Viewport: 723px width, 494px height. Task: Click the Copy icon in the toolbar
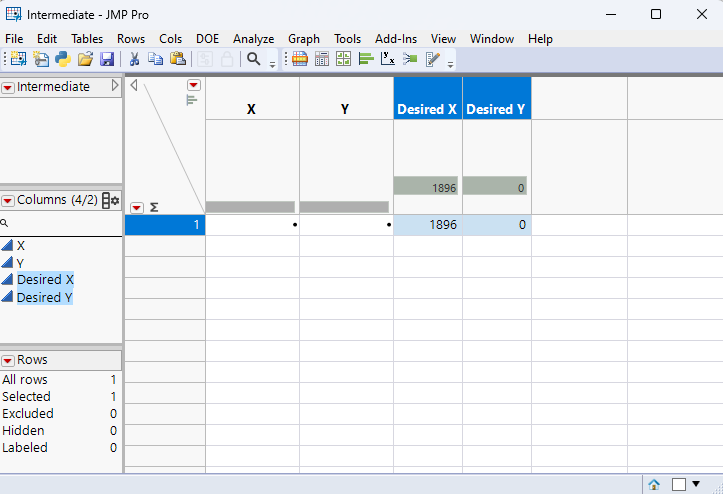(x=156, y=59)
